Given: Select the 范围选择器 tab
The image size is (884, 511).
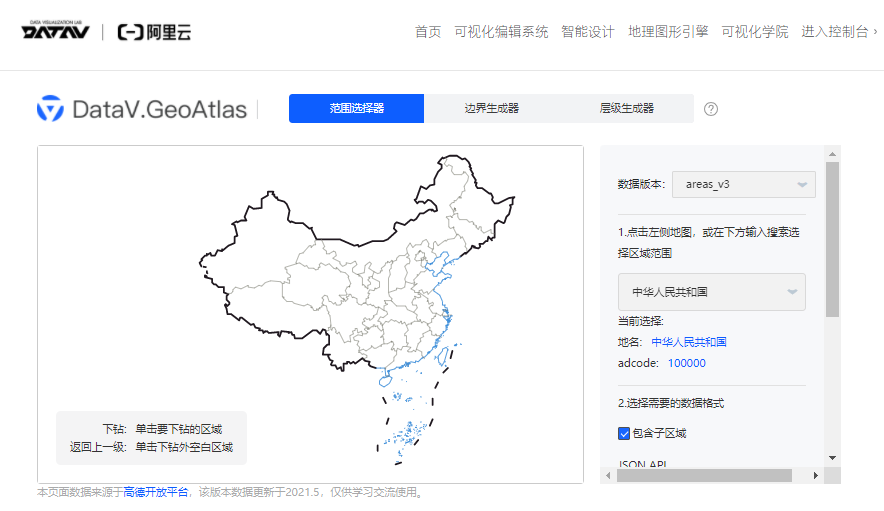Looking at the screenshot, I should click(x=356, y=108).
